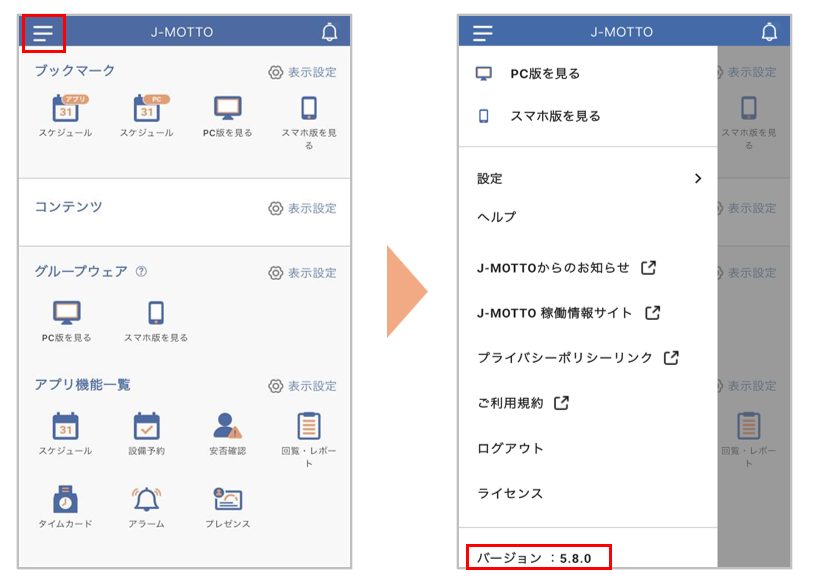Screen dimensions: 817x586
Task: Click 表示設定 beside コンテンツ on left screen
Action: (x=302, y=208)
